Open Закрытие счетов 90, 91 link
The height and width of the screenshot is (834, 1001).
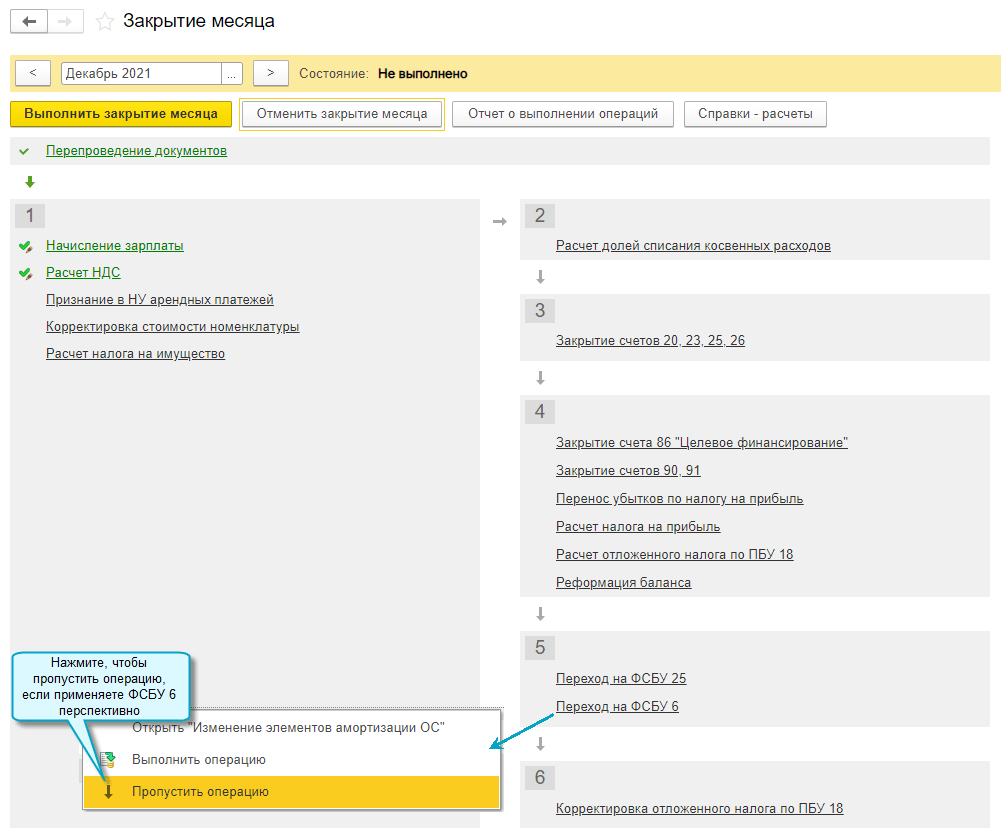628,471
